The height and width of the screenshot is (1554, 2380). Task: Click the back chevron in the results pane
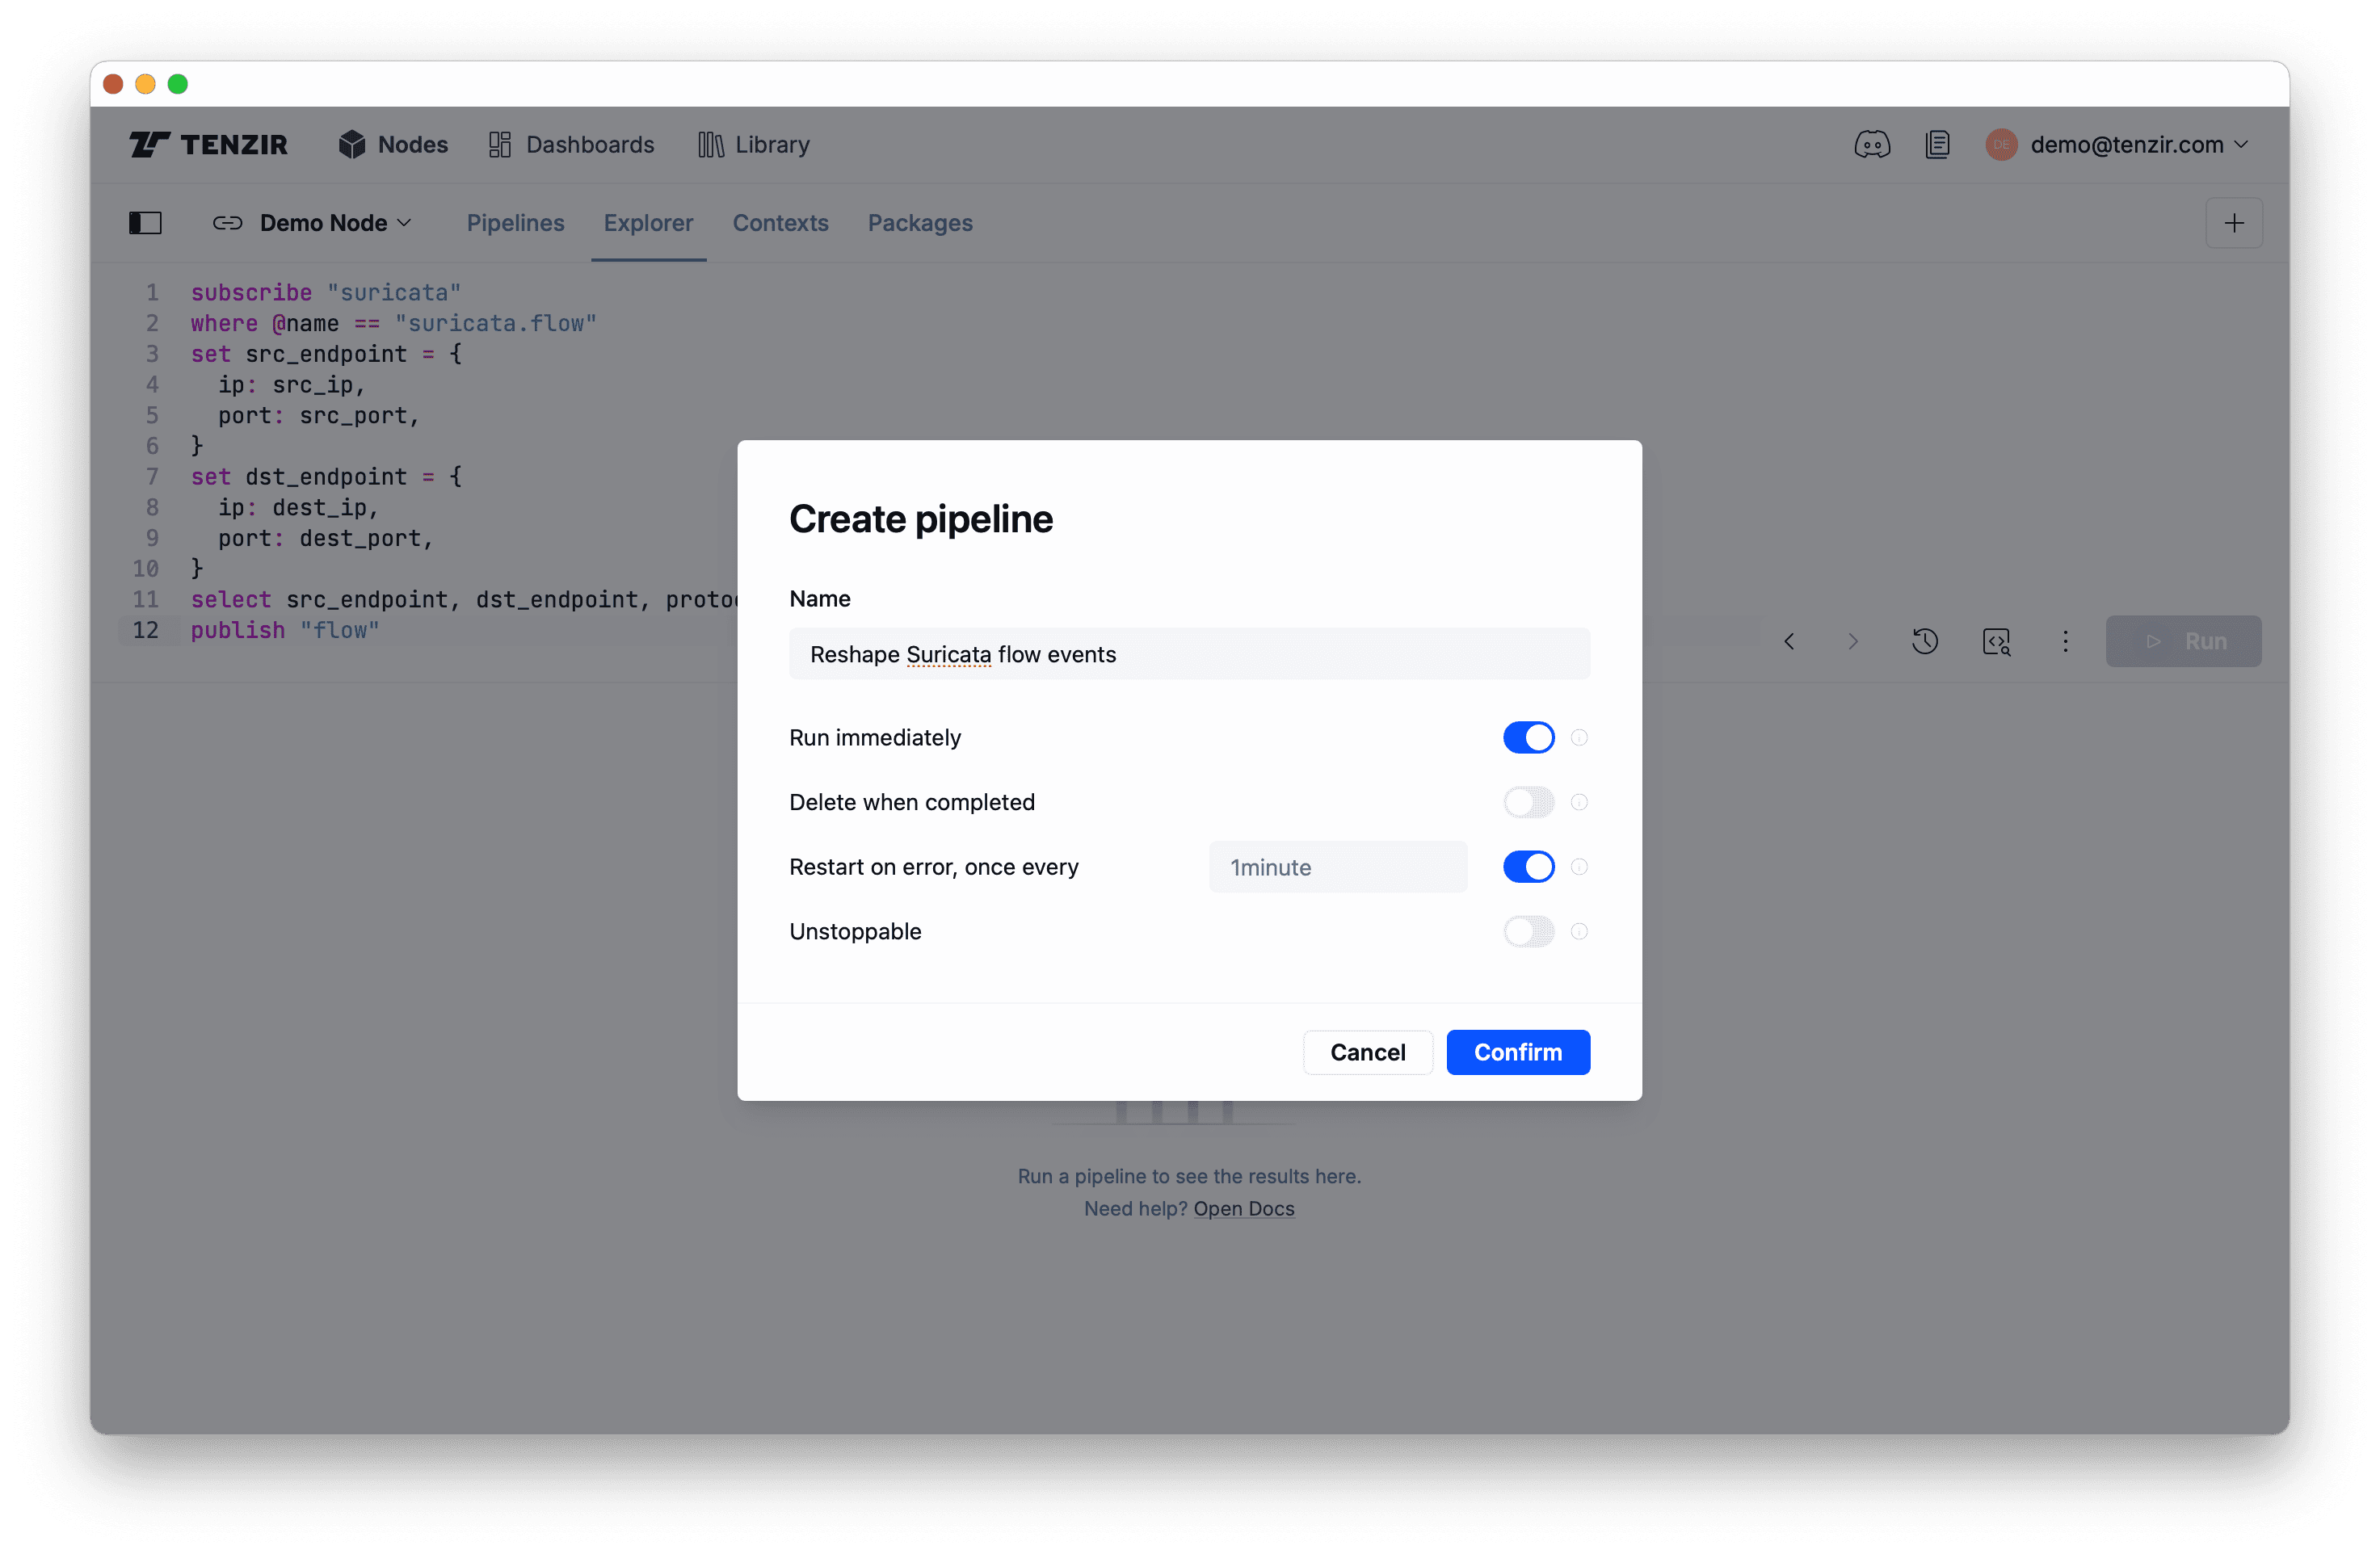pyautogui.click(x=1789, y=641)
